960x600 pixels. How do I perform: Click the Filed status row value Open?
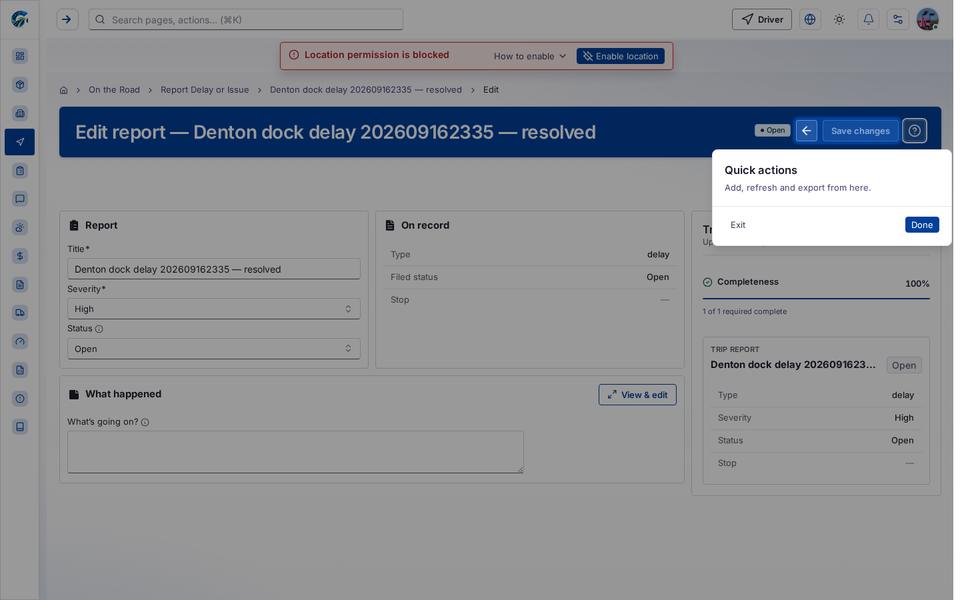coord(658,277)
